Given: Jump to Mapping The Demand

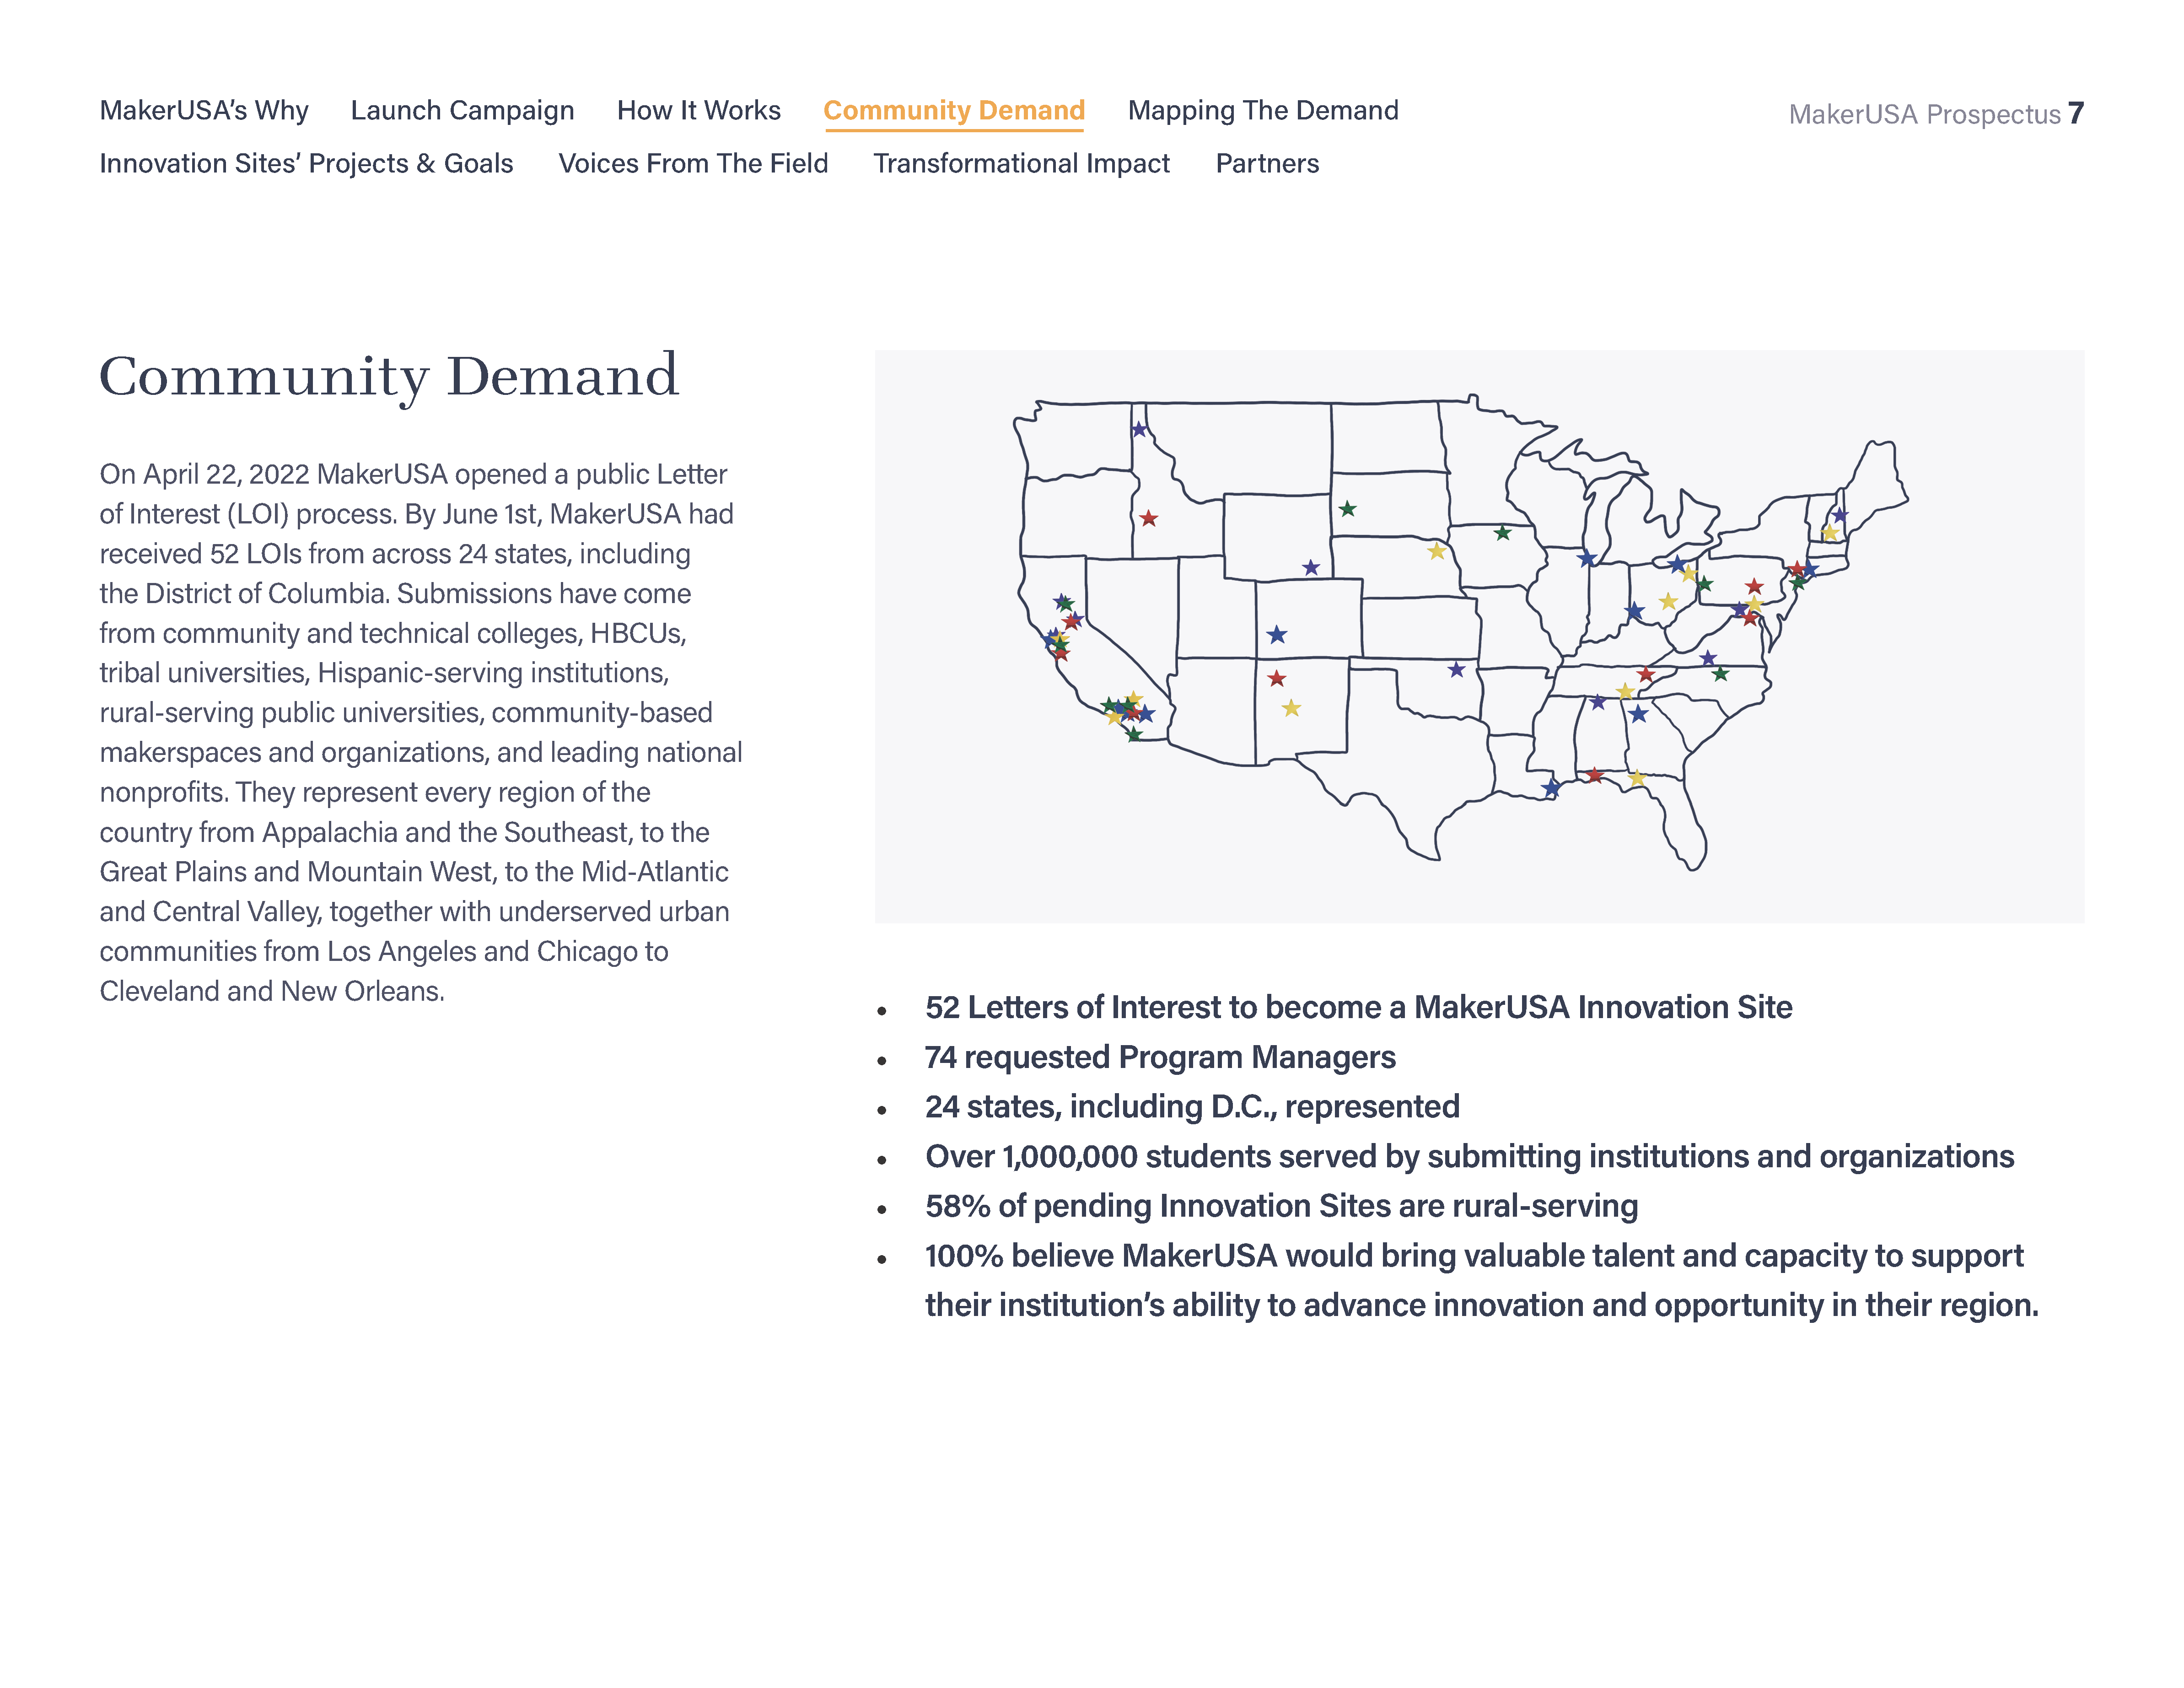Looking at the screenshot, I should pos(1262,110).
